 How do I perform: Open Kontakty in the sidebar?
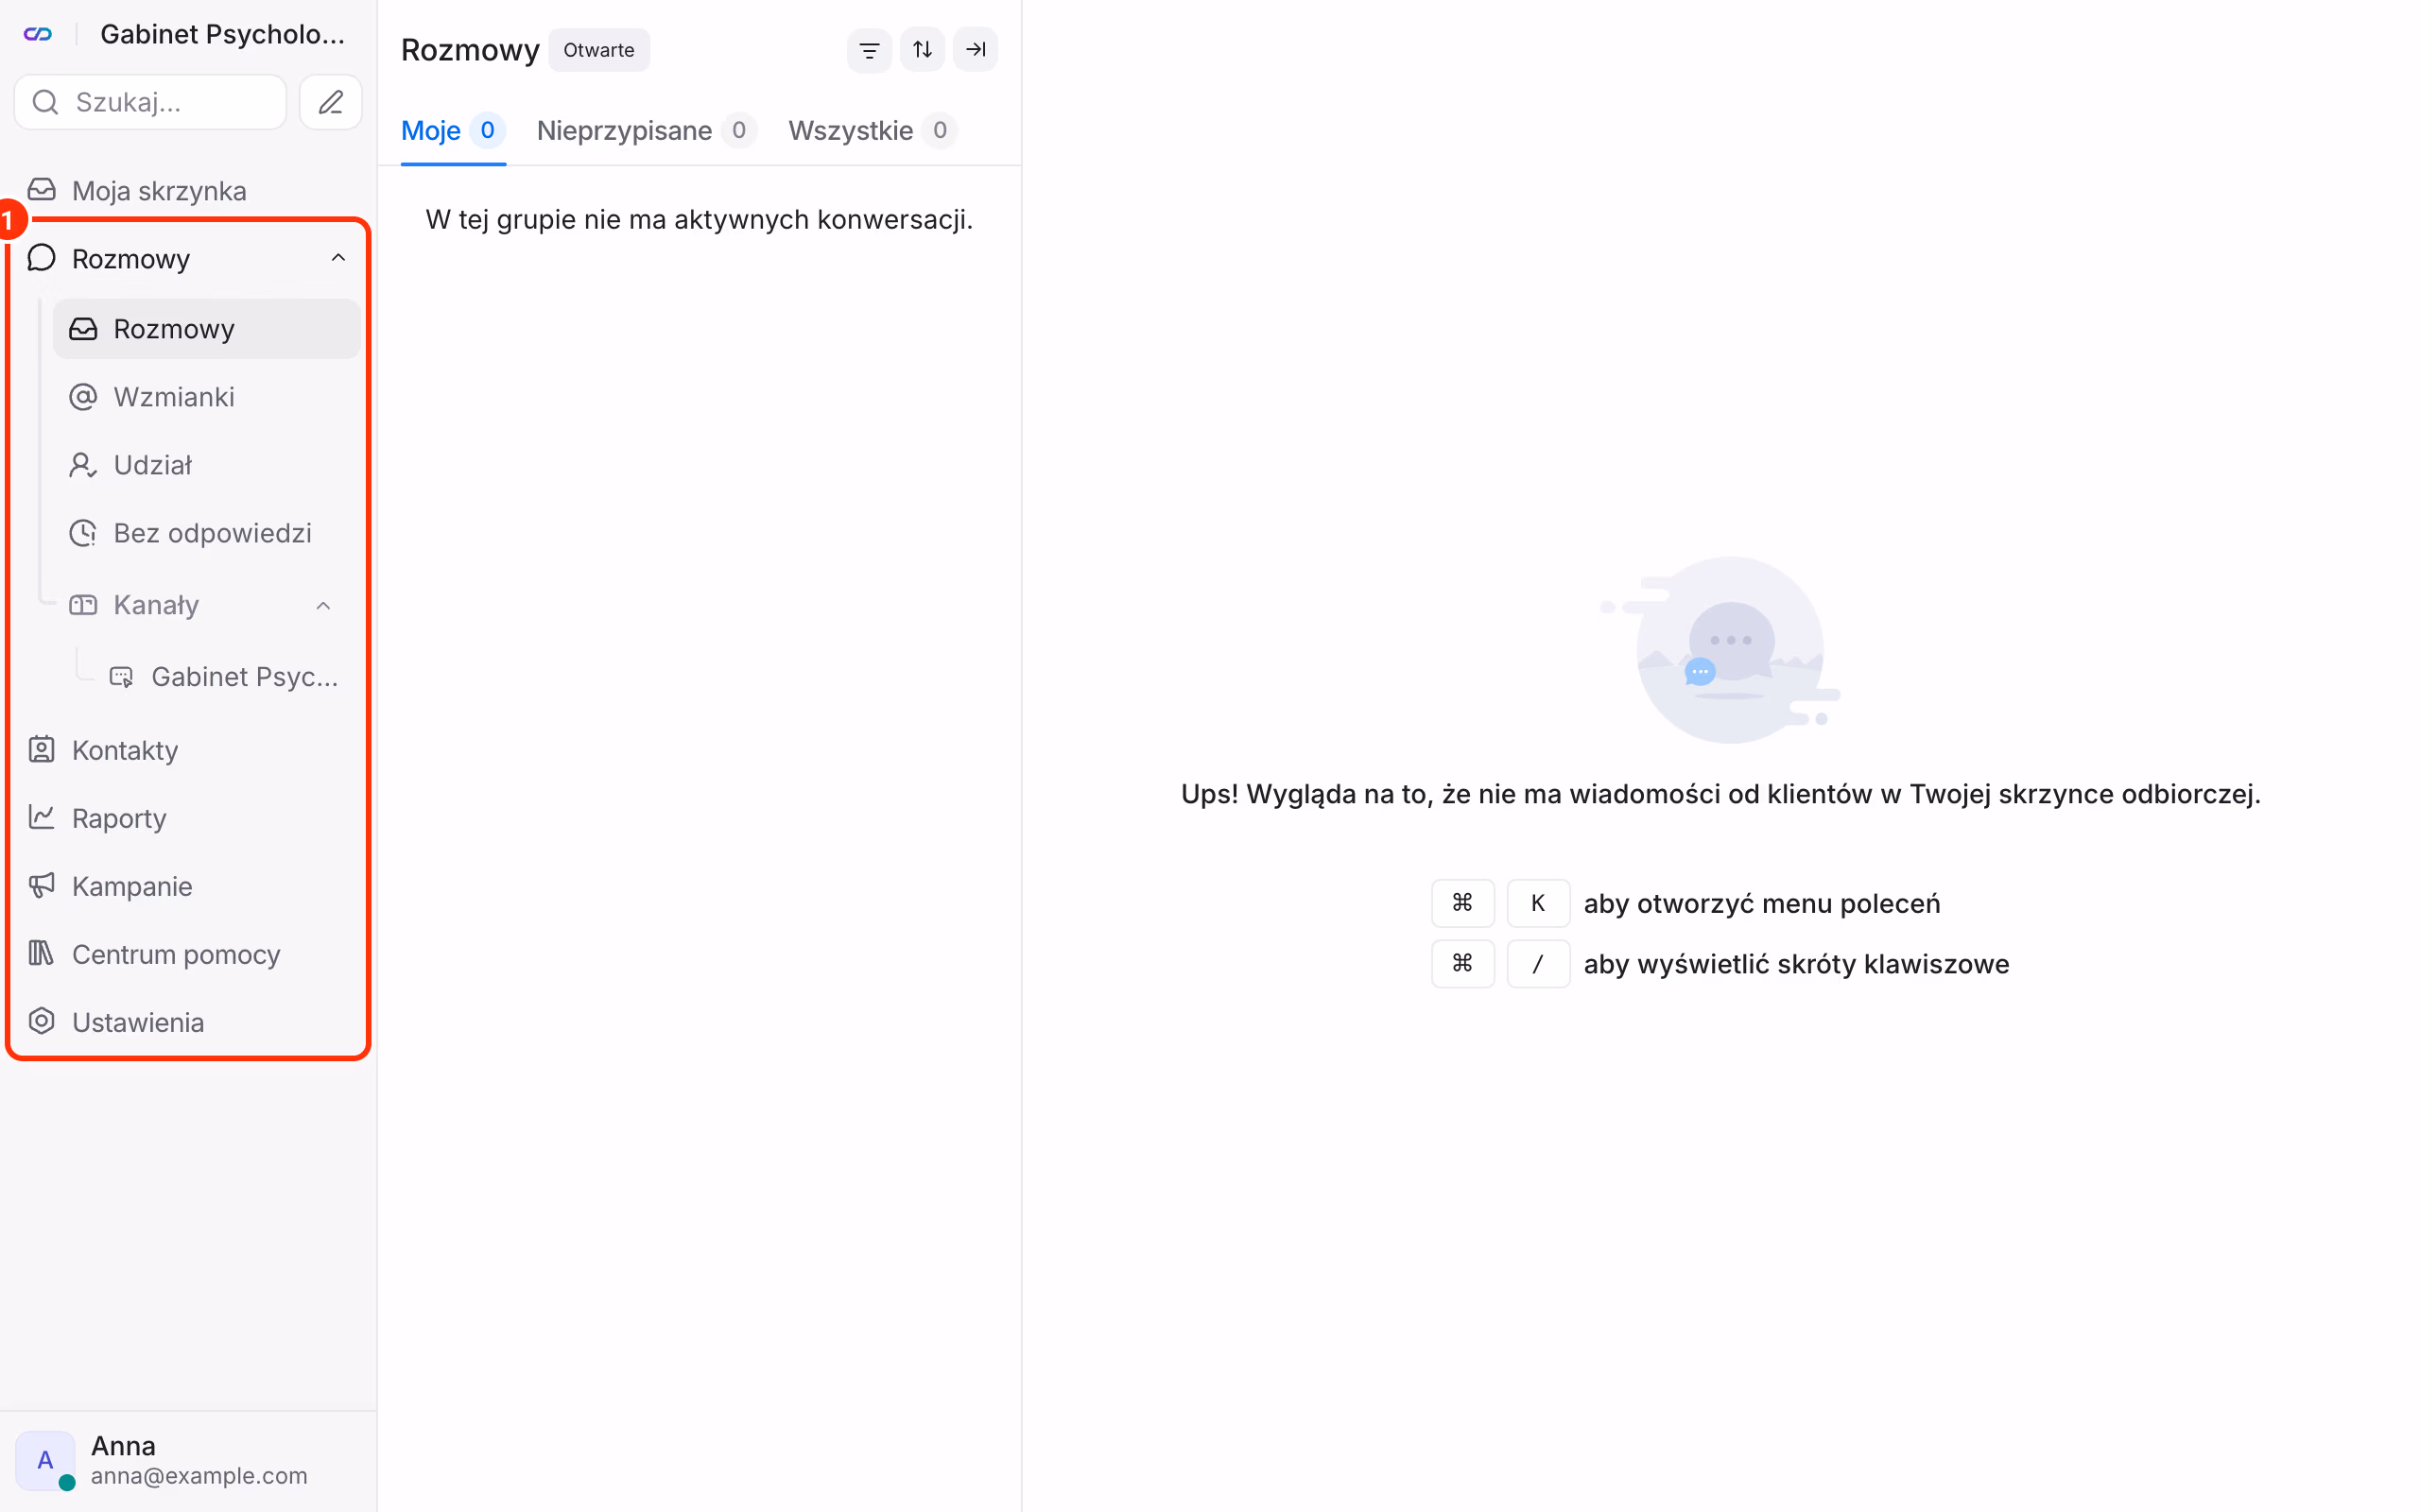point(188,750)
